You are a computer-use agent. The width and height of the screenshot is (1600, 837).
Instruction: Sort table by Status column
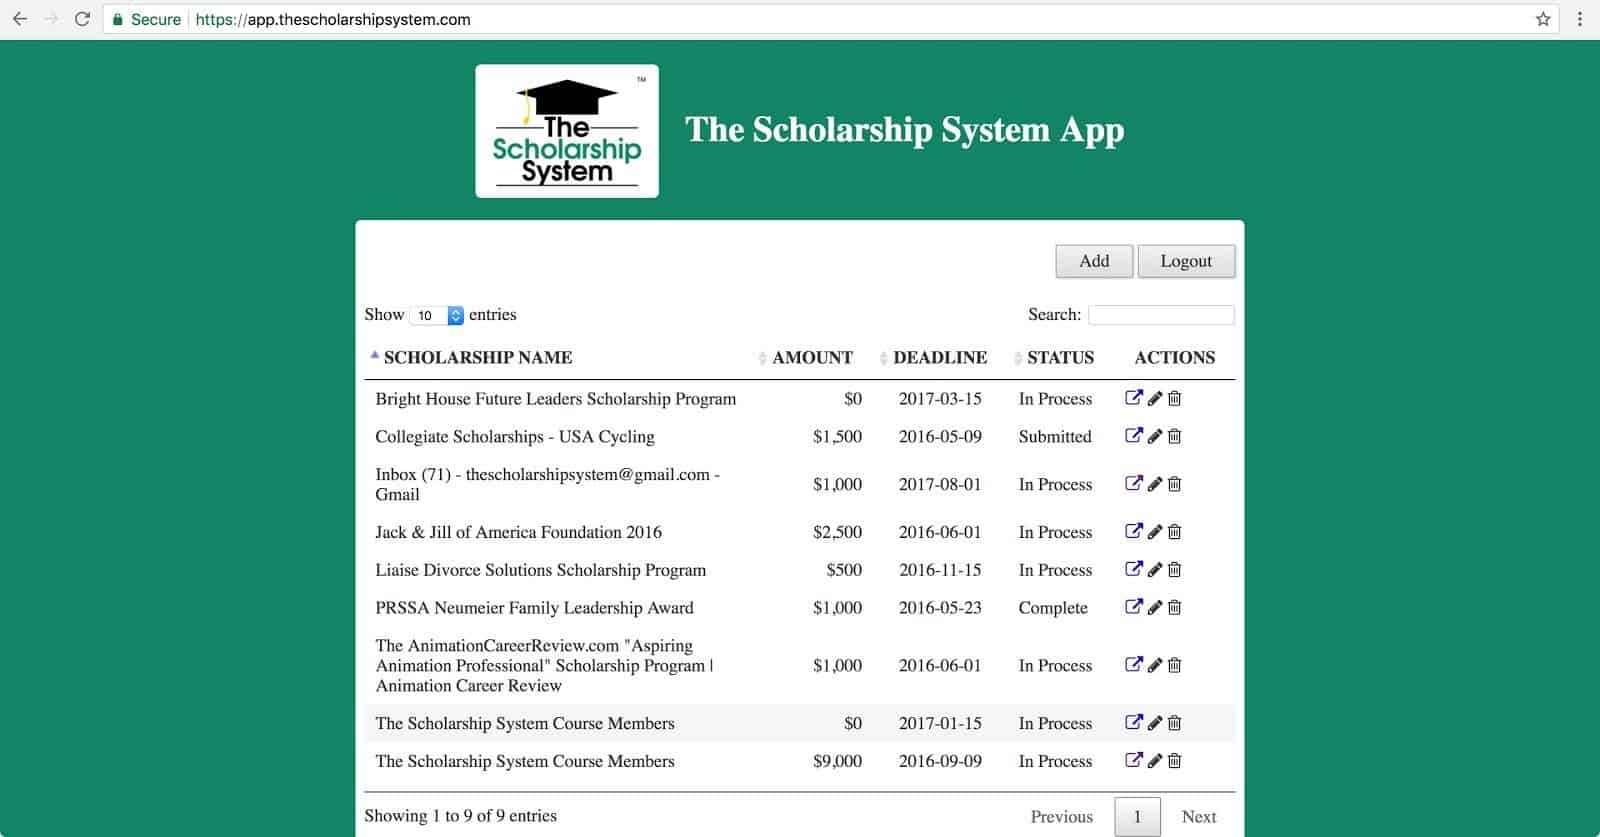coord(1060,357)
